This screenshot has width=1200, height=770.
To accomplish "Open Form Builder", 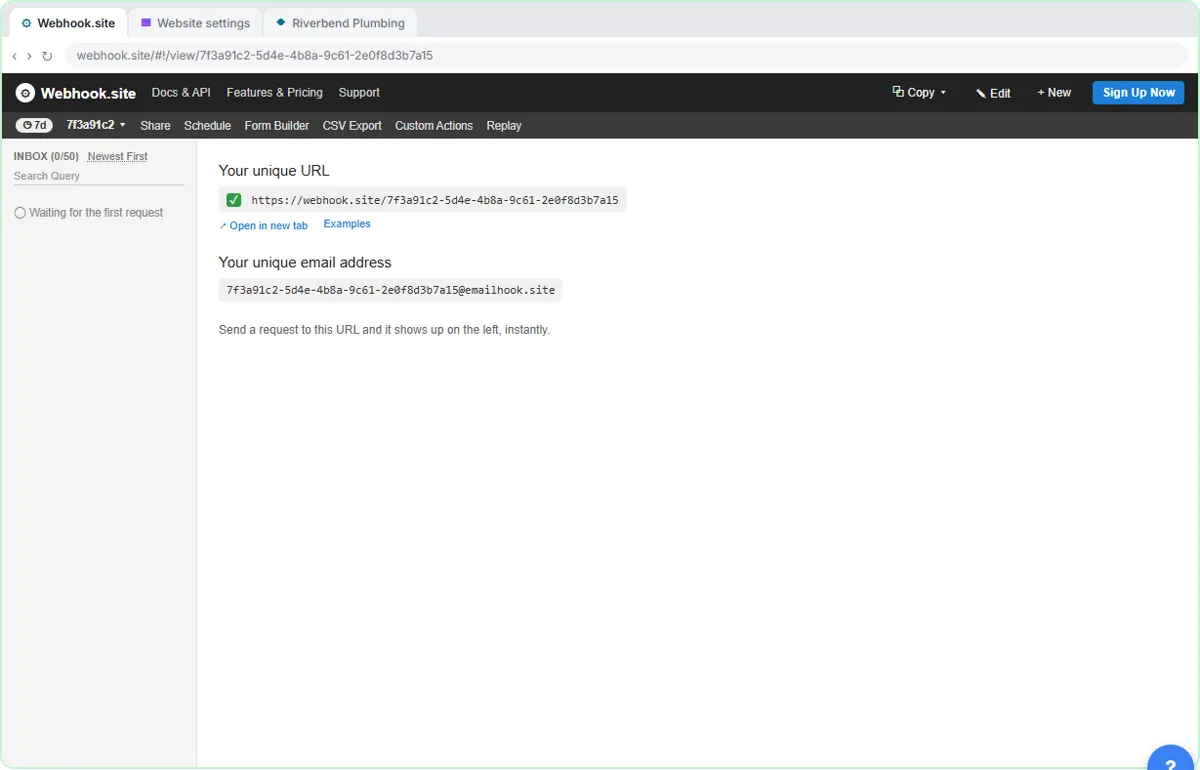I will (x=277, y=126).
